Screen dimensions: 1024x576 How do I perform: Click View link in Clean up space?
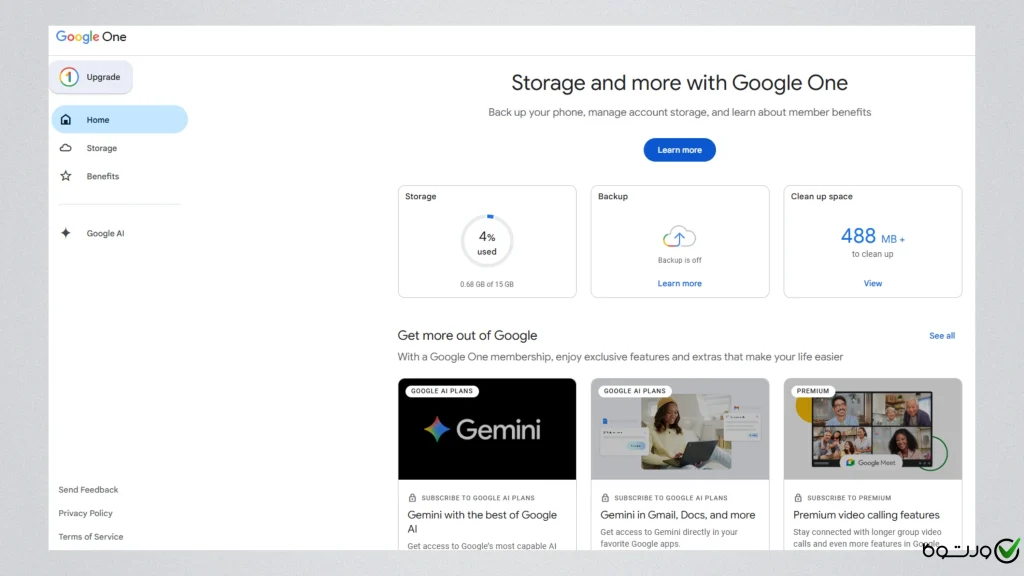click(872, 284)
